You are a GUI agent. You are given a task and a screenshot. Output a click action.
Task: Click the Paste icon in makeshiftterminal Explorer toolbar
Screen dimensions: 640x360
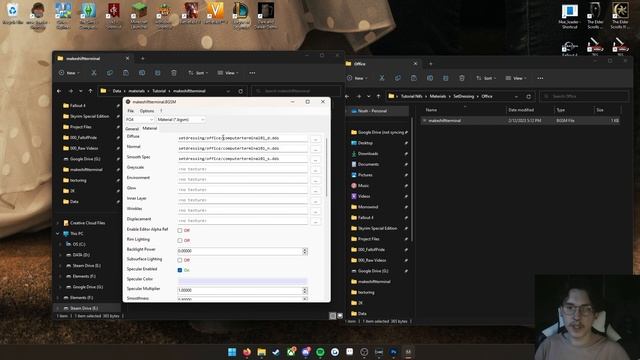pos(126,73)
